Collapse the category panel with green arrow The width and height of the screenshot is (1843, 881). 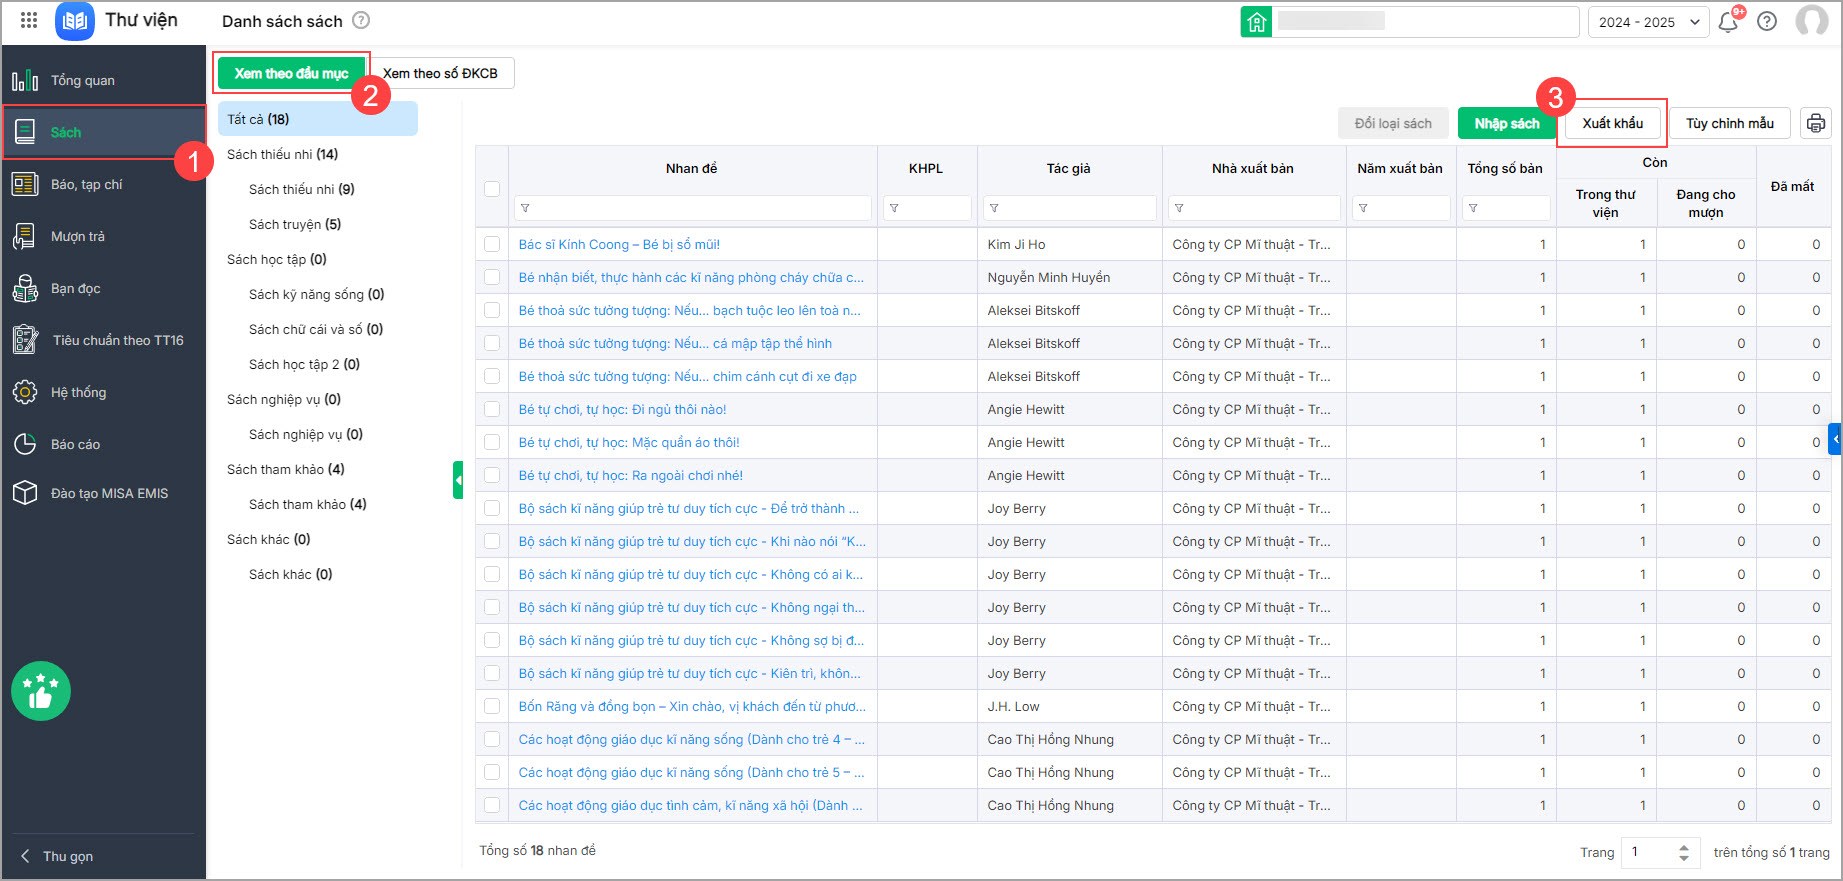458,480
